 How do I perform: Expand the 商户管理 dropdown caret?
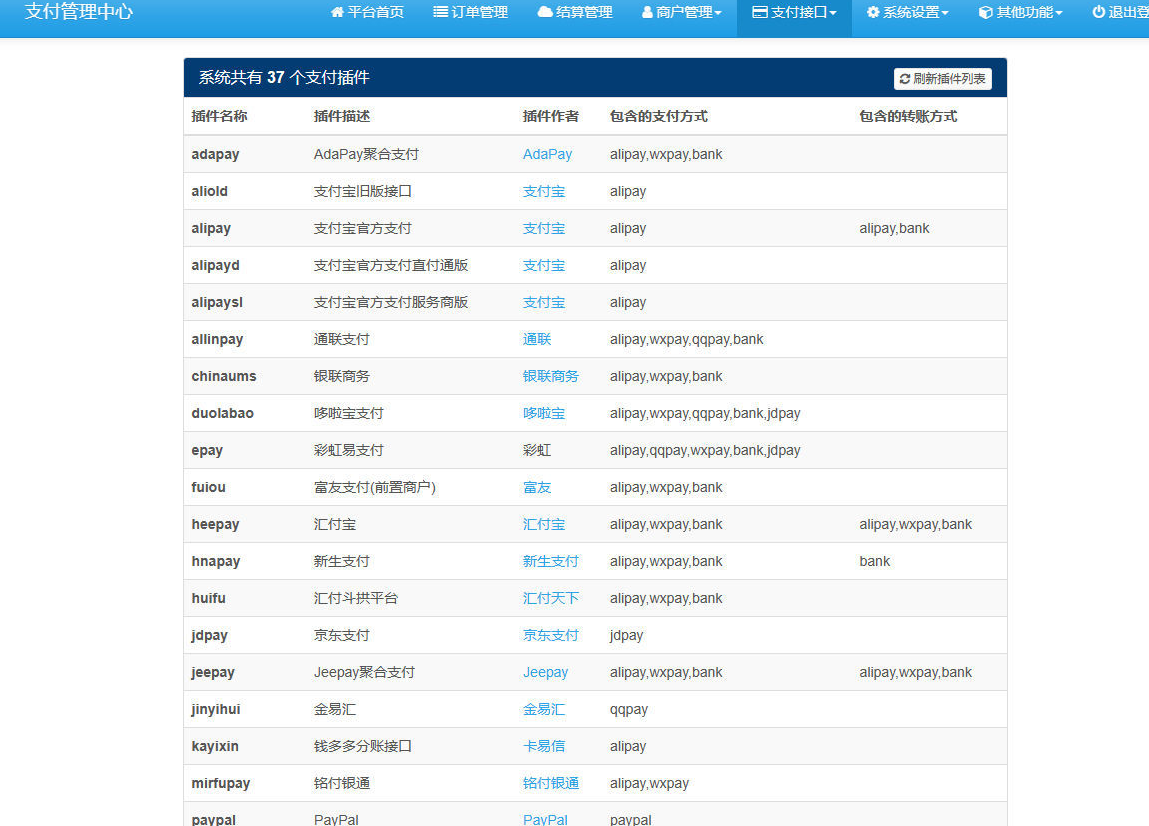coord(718,13)
